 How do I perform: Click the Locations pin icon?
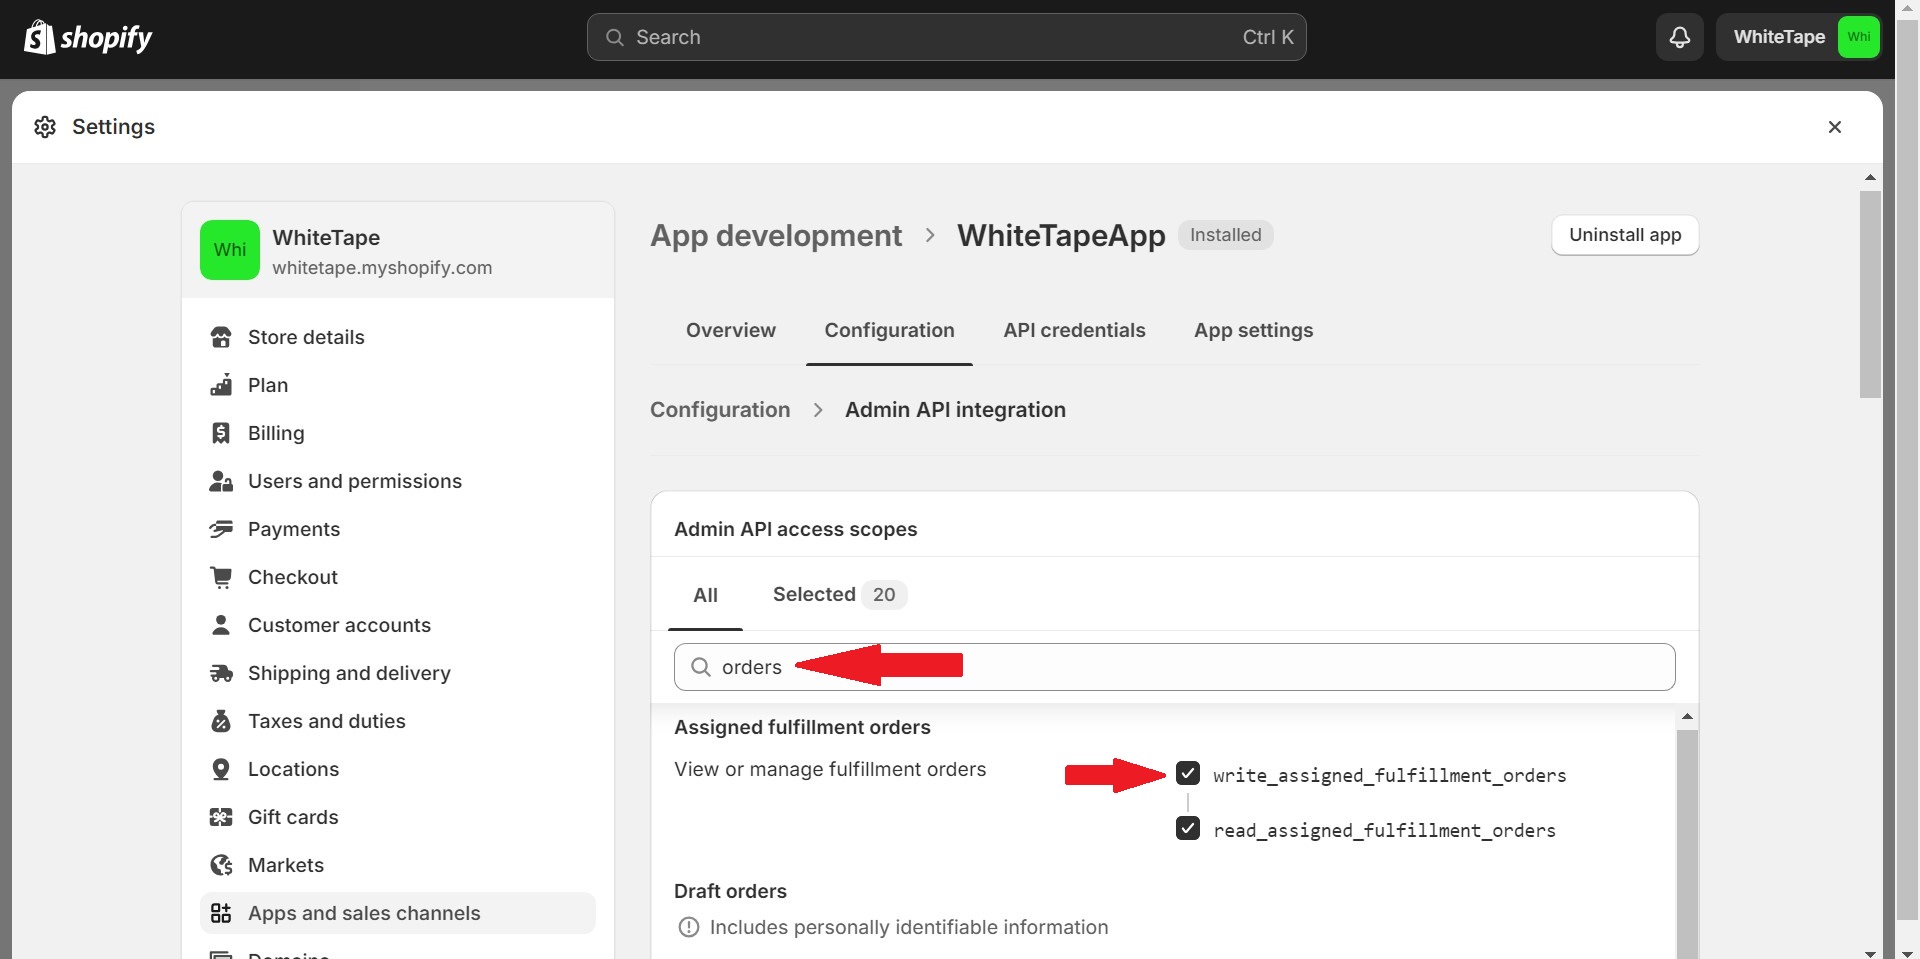tap(221, 769)
